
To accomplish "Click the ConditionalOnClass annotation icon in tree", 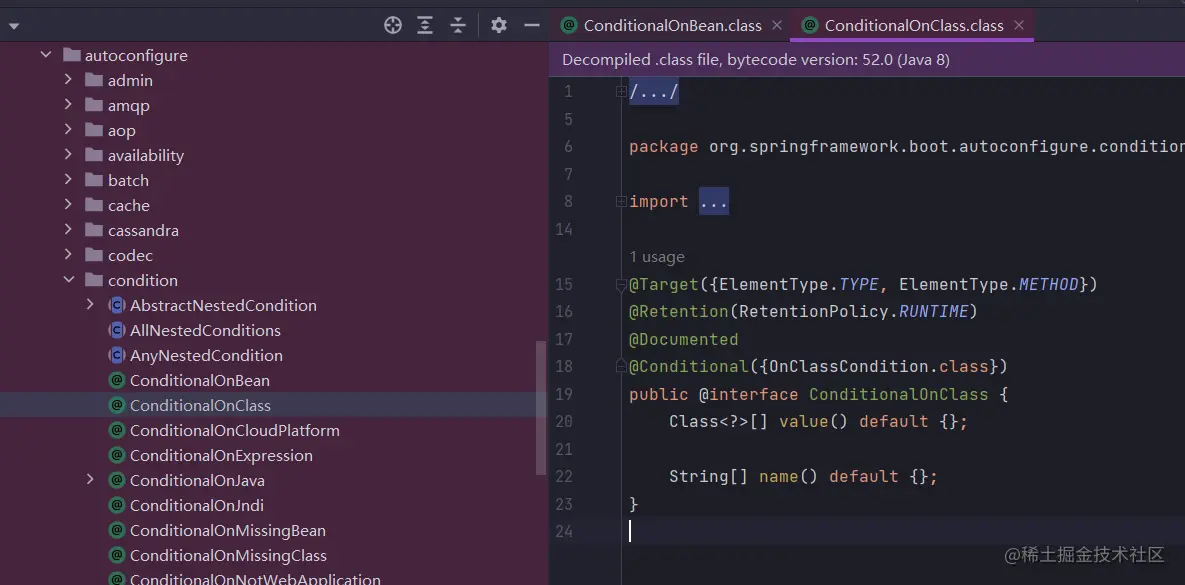I will [x=116, y=405].
